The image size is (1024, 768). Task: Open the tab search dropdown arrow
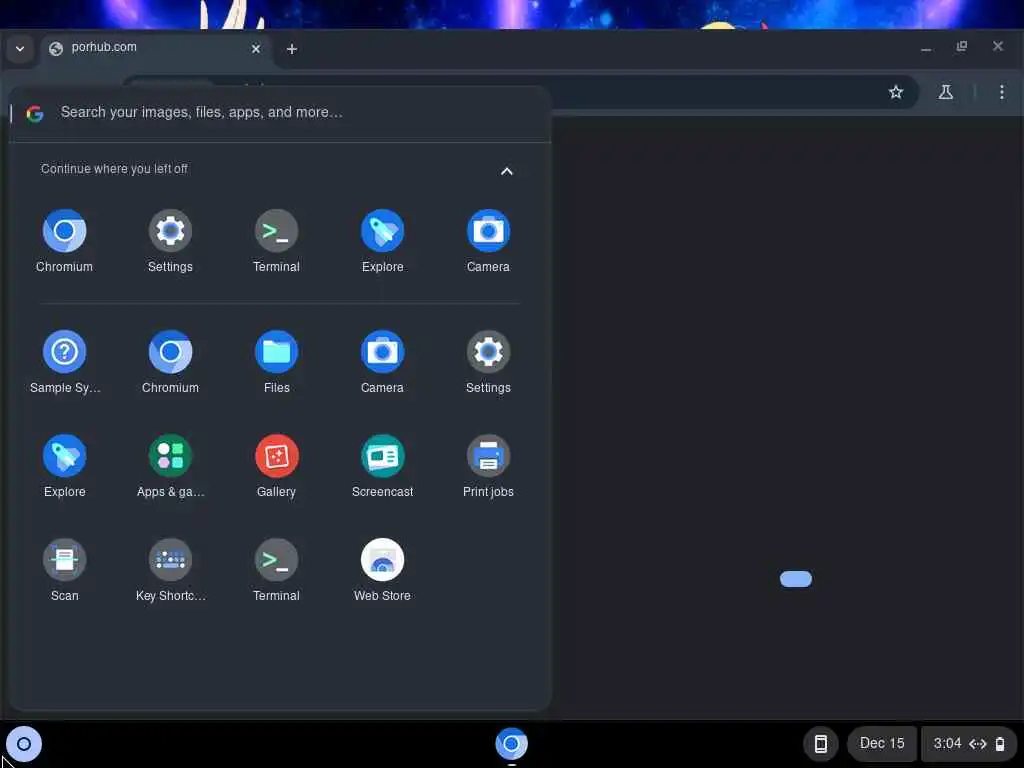click(x=20, y=49)
